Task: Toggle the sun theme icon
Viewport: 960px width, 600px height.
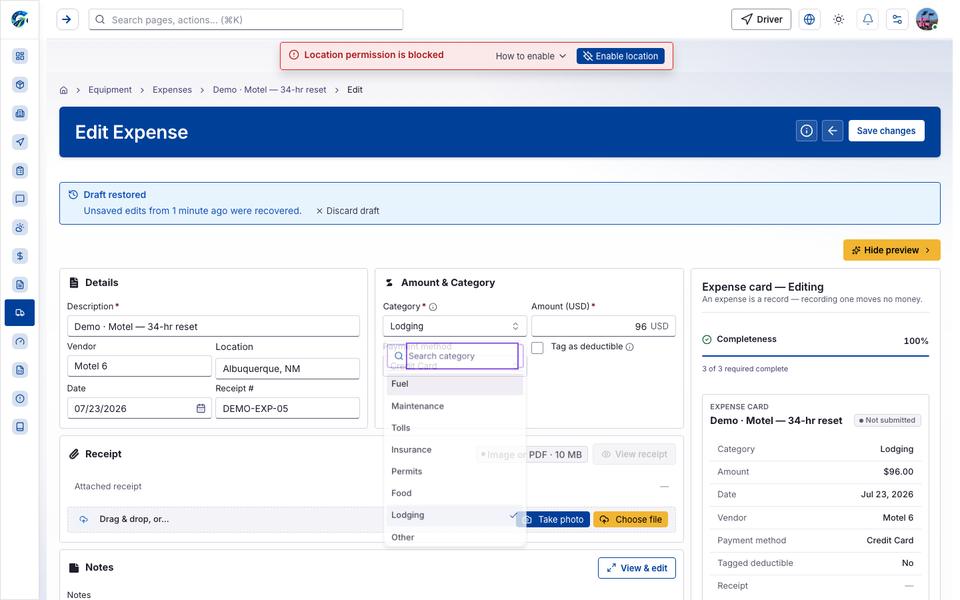Action: pyautogui.click(x=839, y=20)
